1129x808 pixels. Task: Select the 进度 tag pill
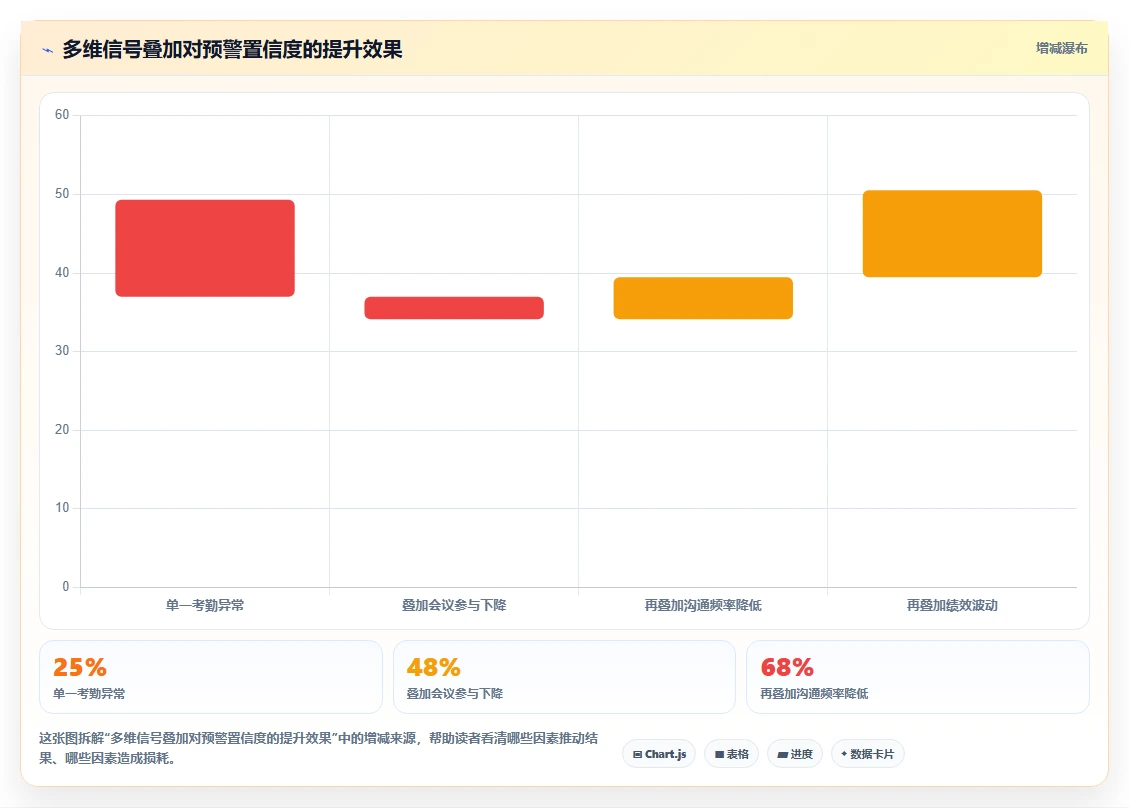coord(795,754)
